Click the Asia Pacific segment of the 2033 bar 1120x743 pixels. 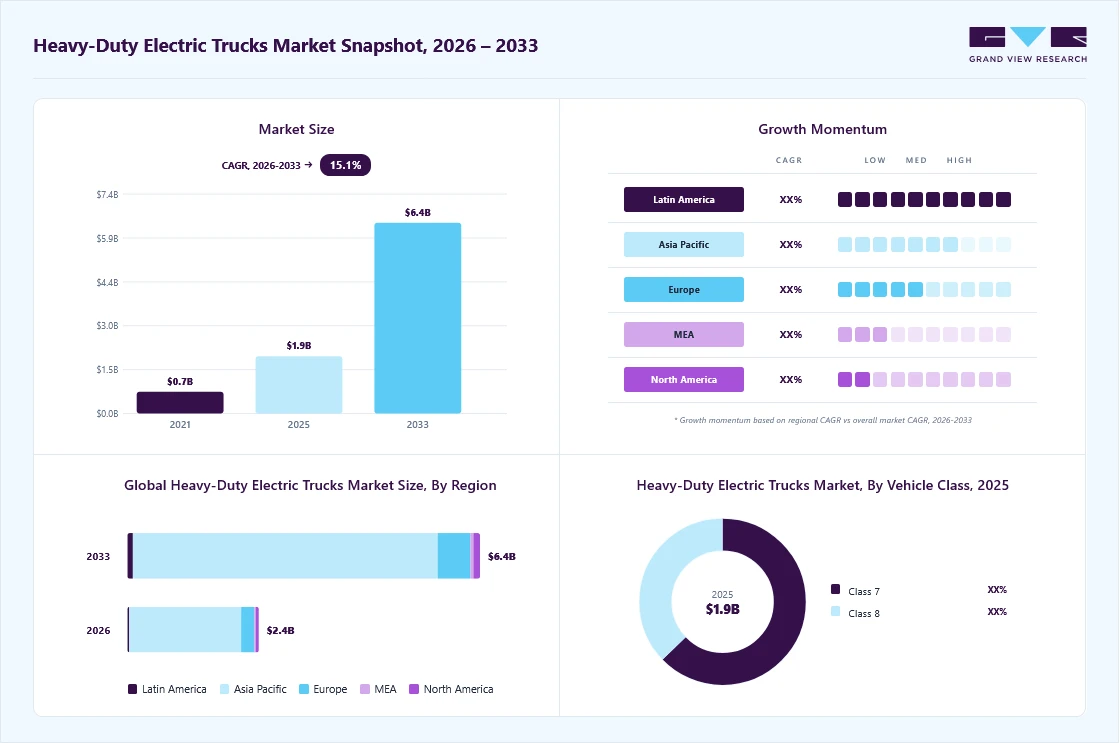285,556
